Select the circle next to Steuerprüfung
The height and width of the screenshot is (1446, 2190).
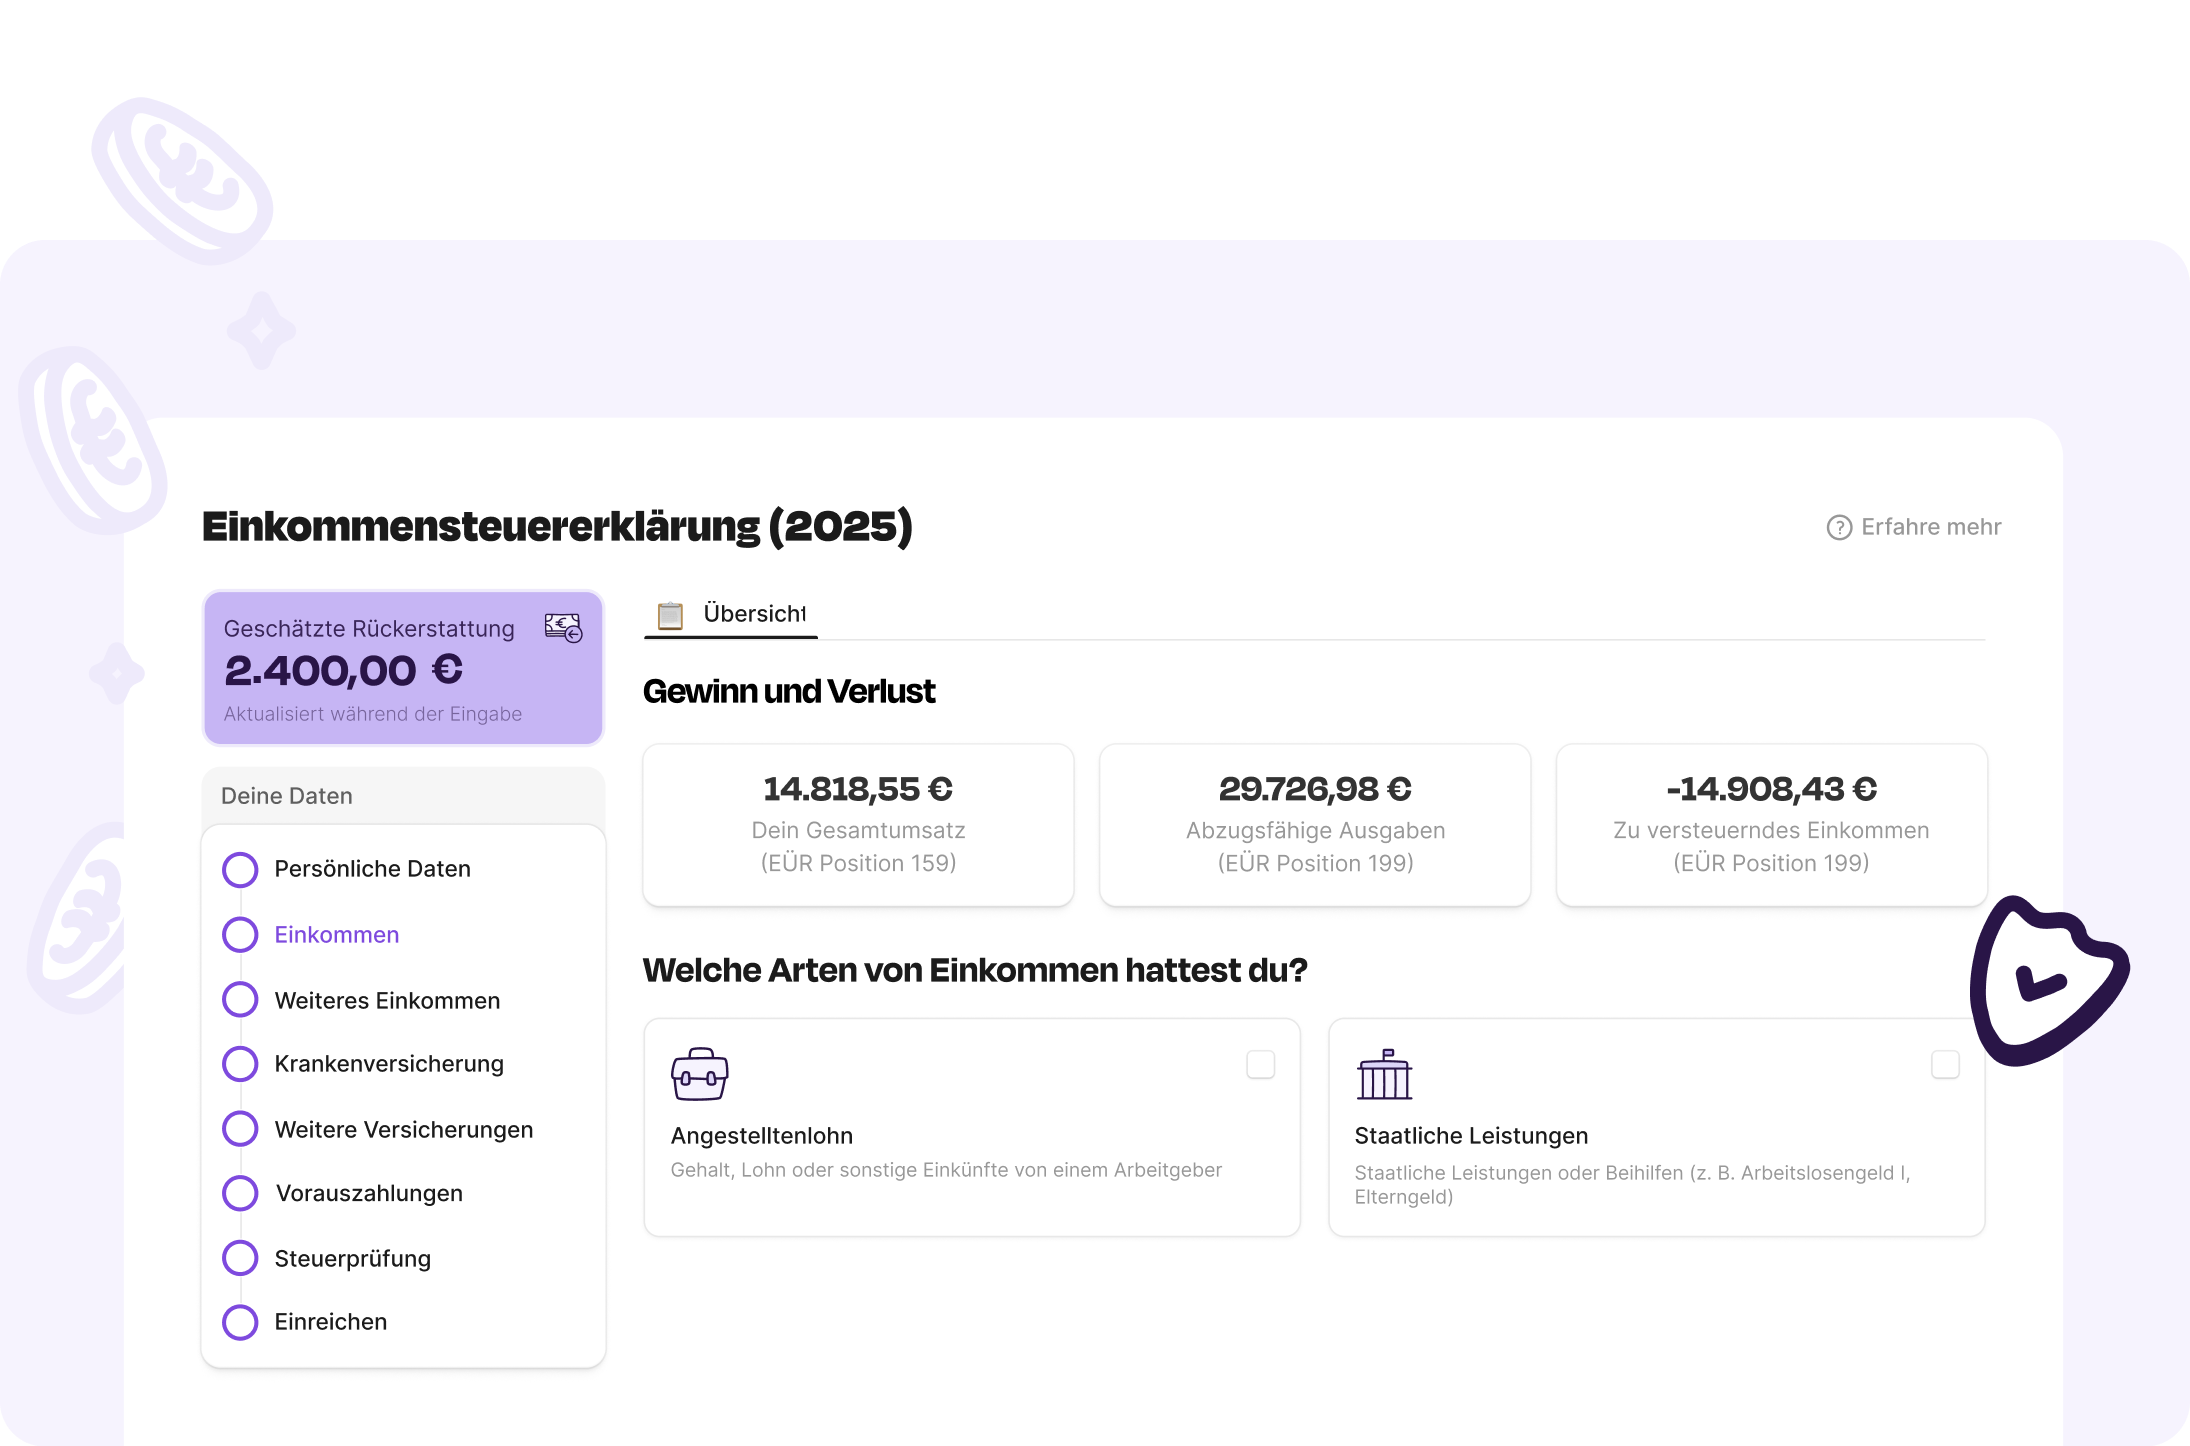pyautogui.click(x=240, y=1258)
